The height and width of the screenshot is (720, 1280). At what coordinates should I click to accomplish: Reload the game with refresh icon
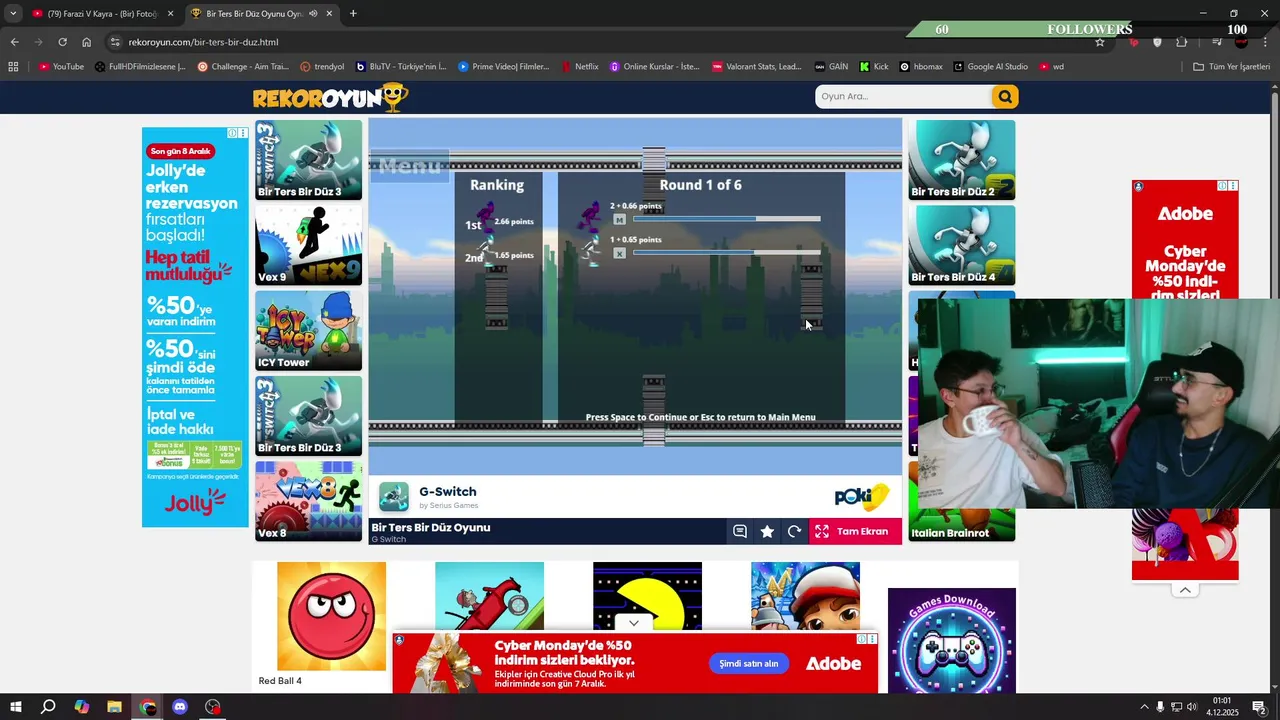coord(794,532)
